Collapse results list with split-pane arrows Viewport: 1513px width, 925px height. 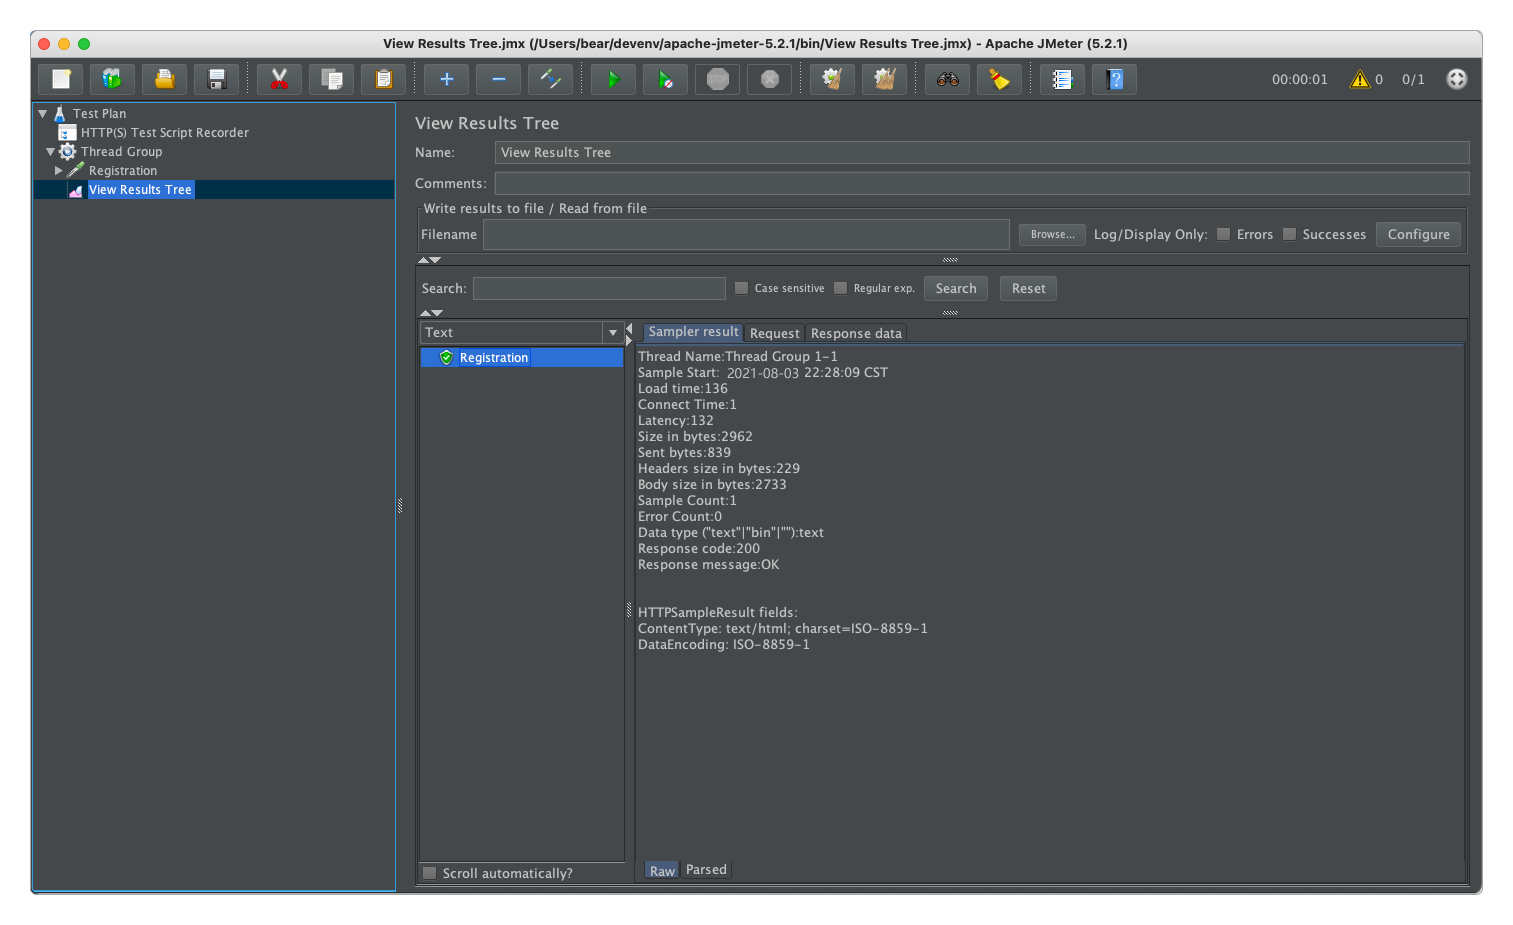point(629,334)
